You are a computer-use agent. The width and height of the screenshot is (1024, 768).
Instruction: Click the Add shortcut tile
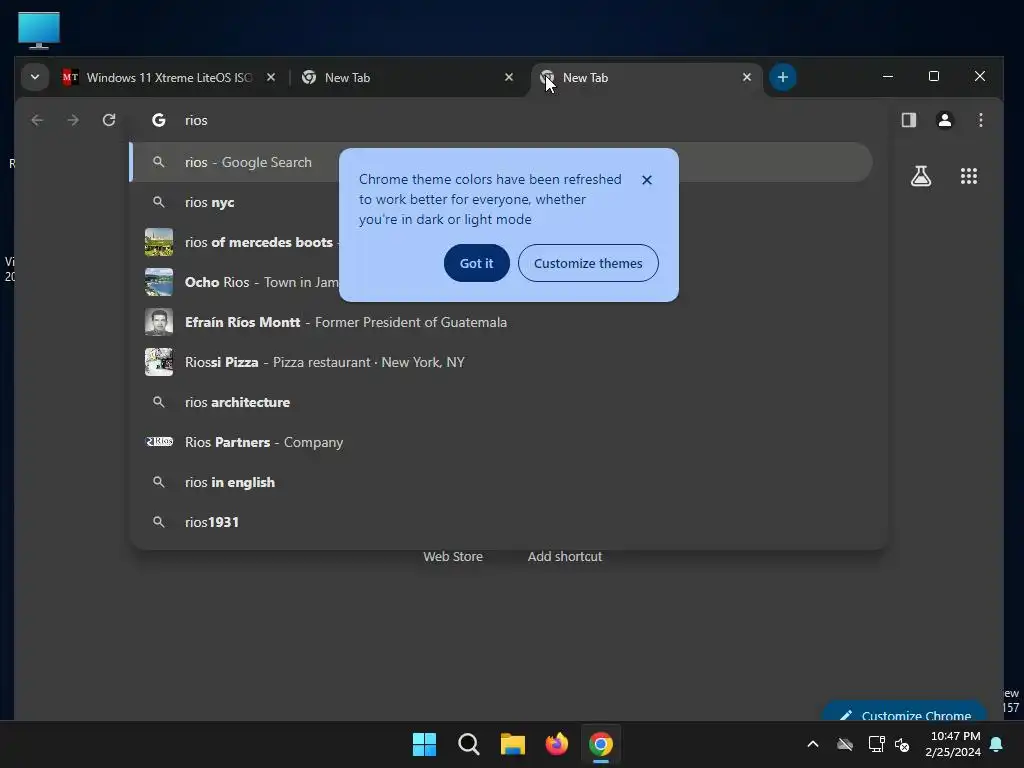click(x=565, y=556)
